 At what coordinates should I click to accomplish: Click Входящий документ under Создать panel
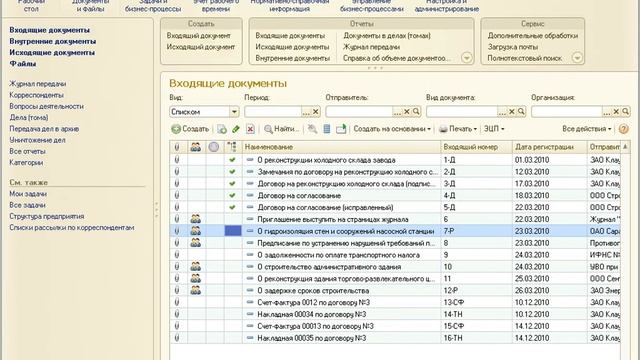click(199, 36)
